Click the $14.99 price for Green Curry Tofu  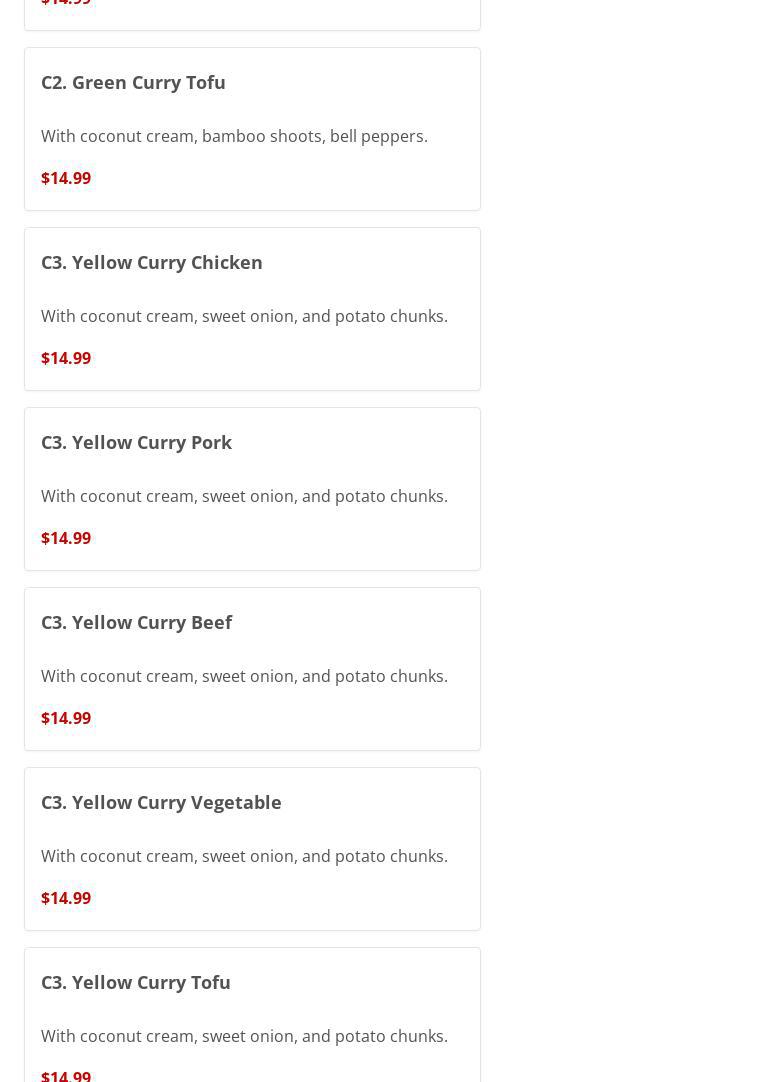tap(66, 178)
